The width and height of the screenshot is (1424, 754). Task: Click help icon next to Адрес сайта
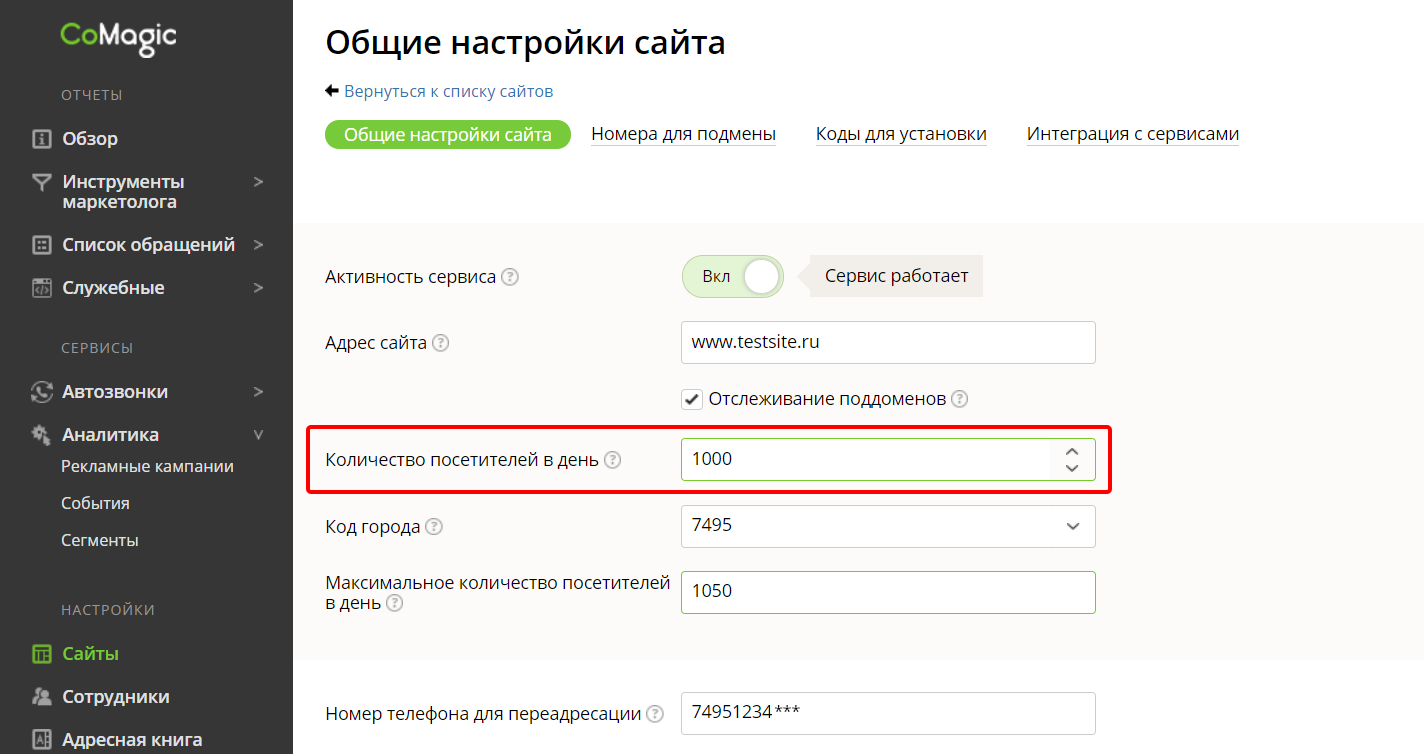click(440, 343)
